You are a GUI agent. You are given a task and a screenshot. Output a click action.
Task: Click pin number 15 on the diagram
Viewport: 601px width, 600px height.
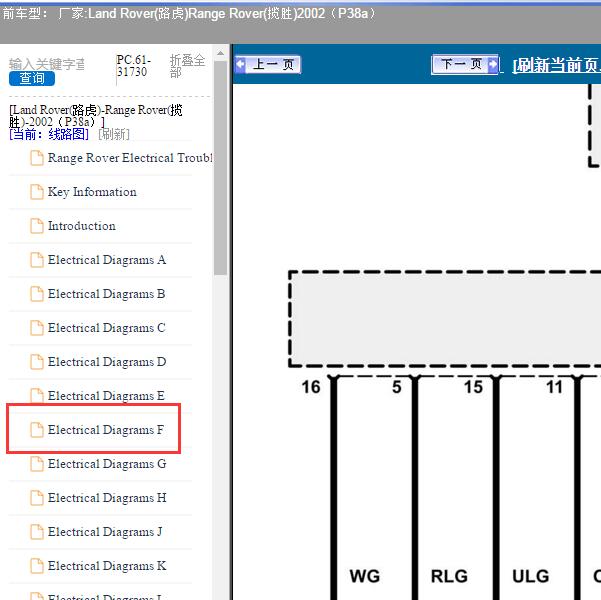click(x=473, y=387)
